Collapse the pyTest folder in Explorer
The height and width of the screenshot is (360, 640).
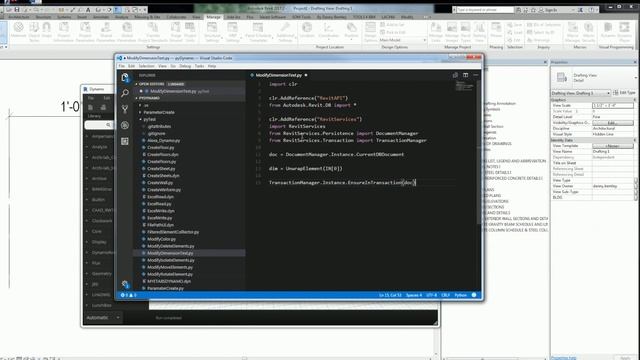pyautogui.click(x=149, y=119)
